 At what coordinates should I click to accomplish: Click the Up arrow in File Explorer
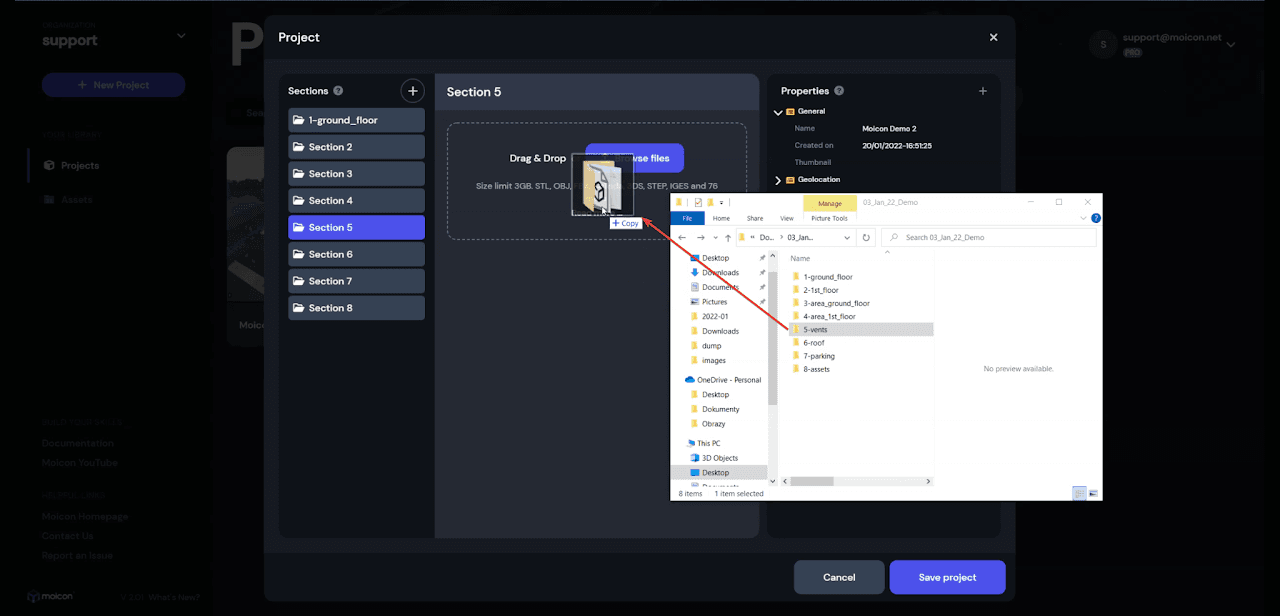click(727, 238)
